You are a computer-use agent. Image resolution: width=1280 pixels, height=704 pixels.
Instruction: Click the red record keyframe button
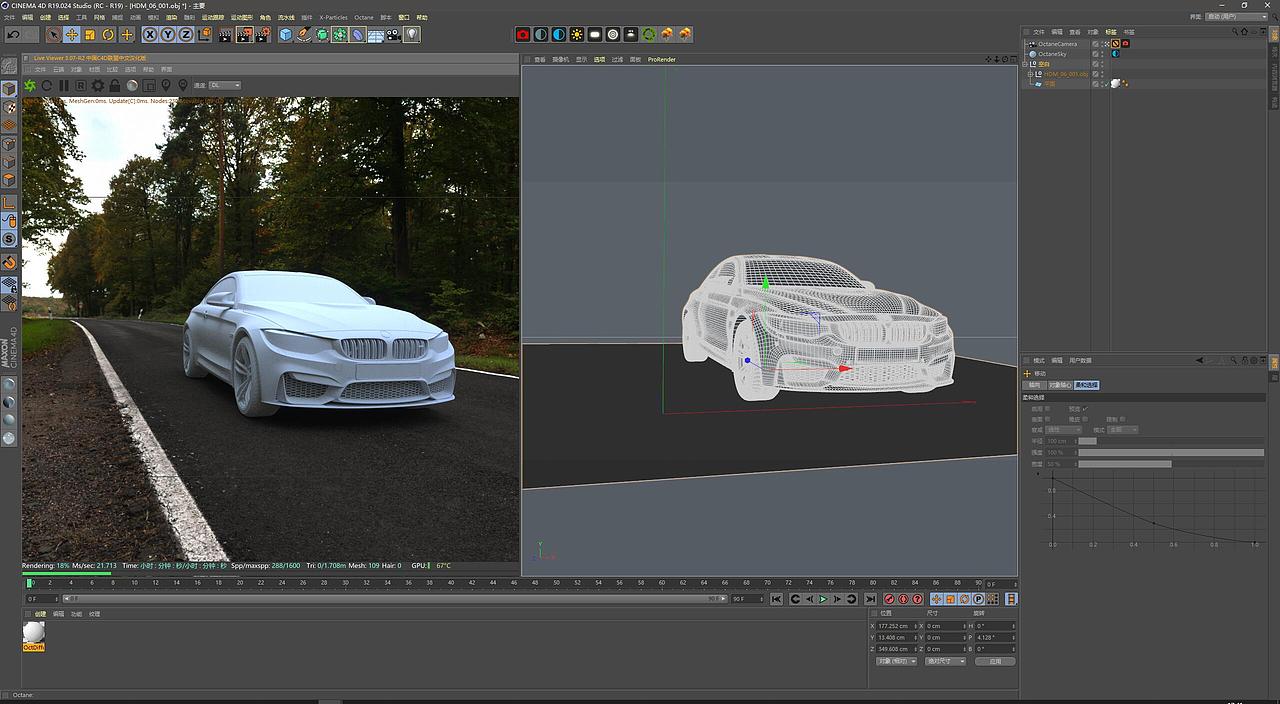coord(889,599)
